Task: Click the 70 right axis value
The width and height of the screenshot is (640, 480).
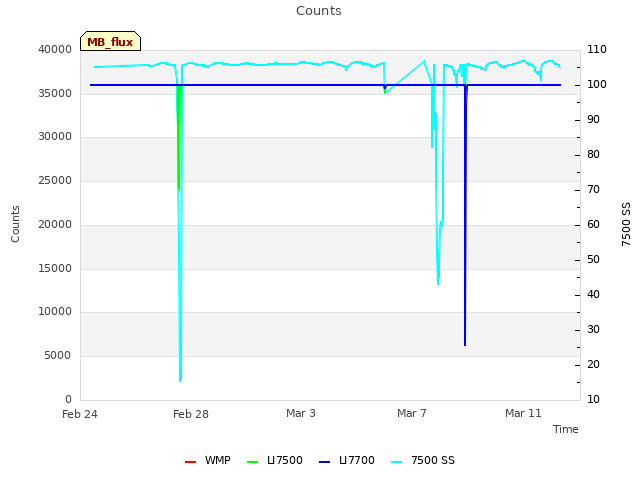Action: (593, 190)
